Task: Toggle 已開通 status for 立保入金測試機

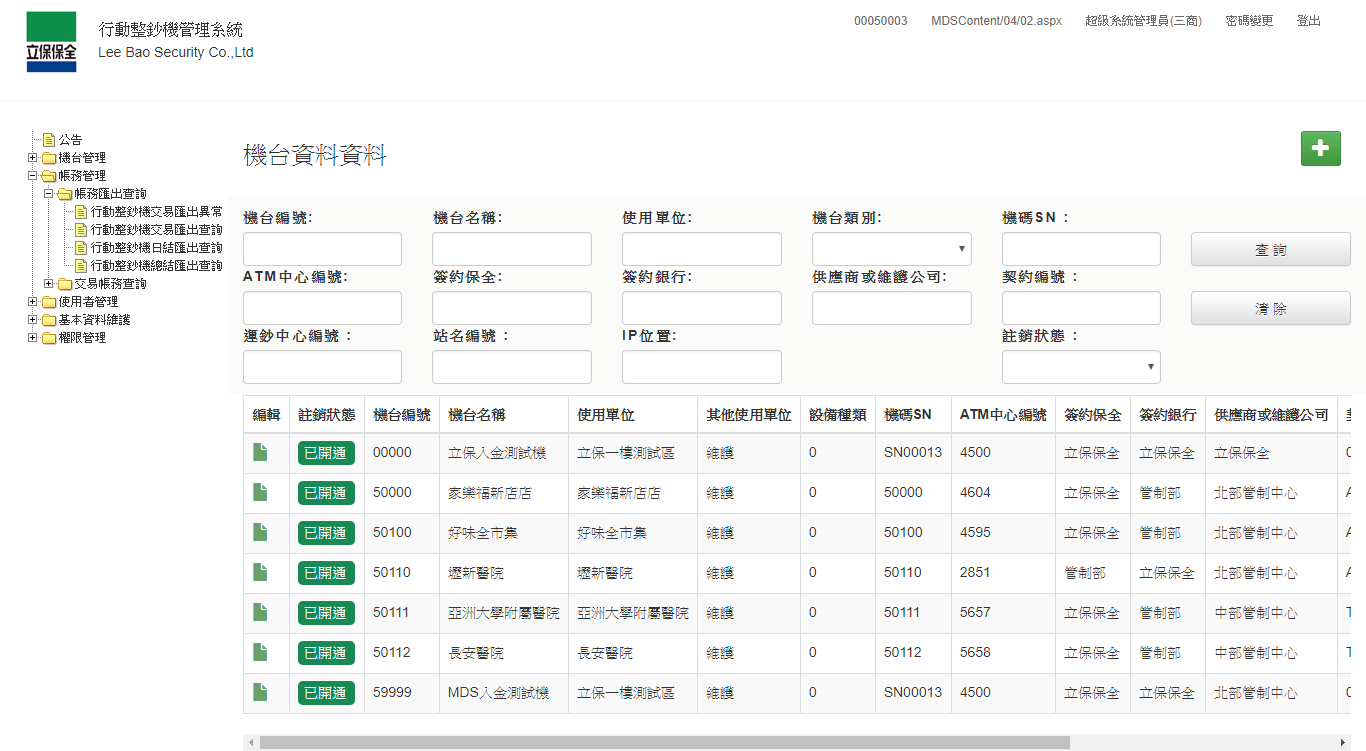Action: click(326, 453)
